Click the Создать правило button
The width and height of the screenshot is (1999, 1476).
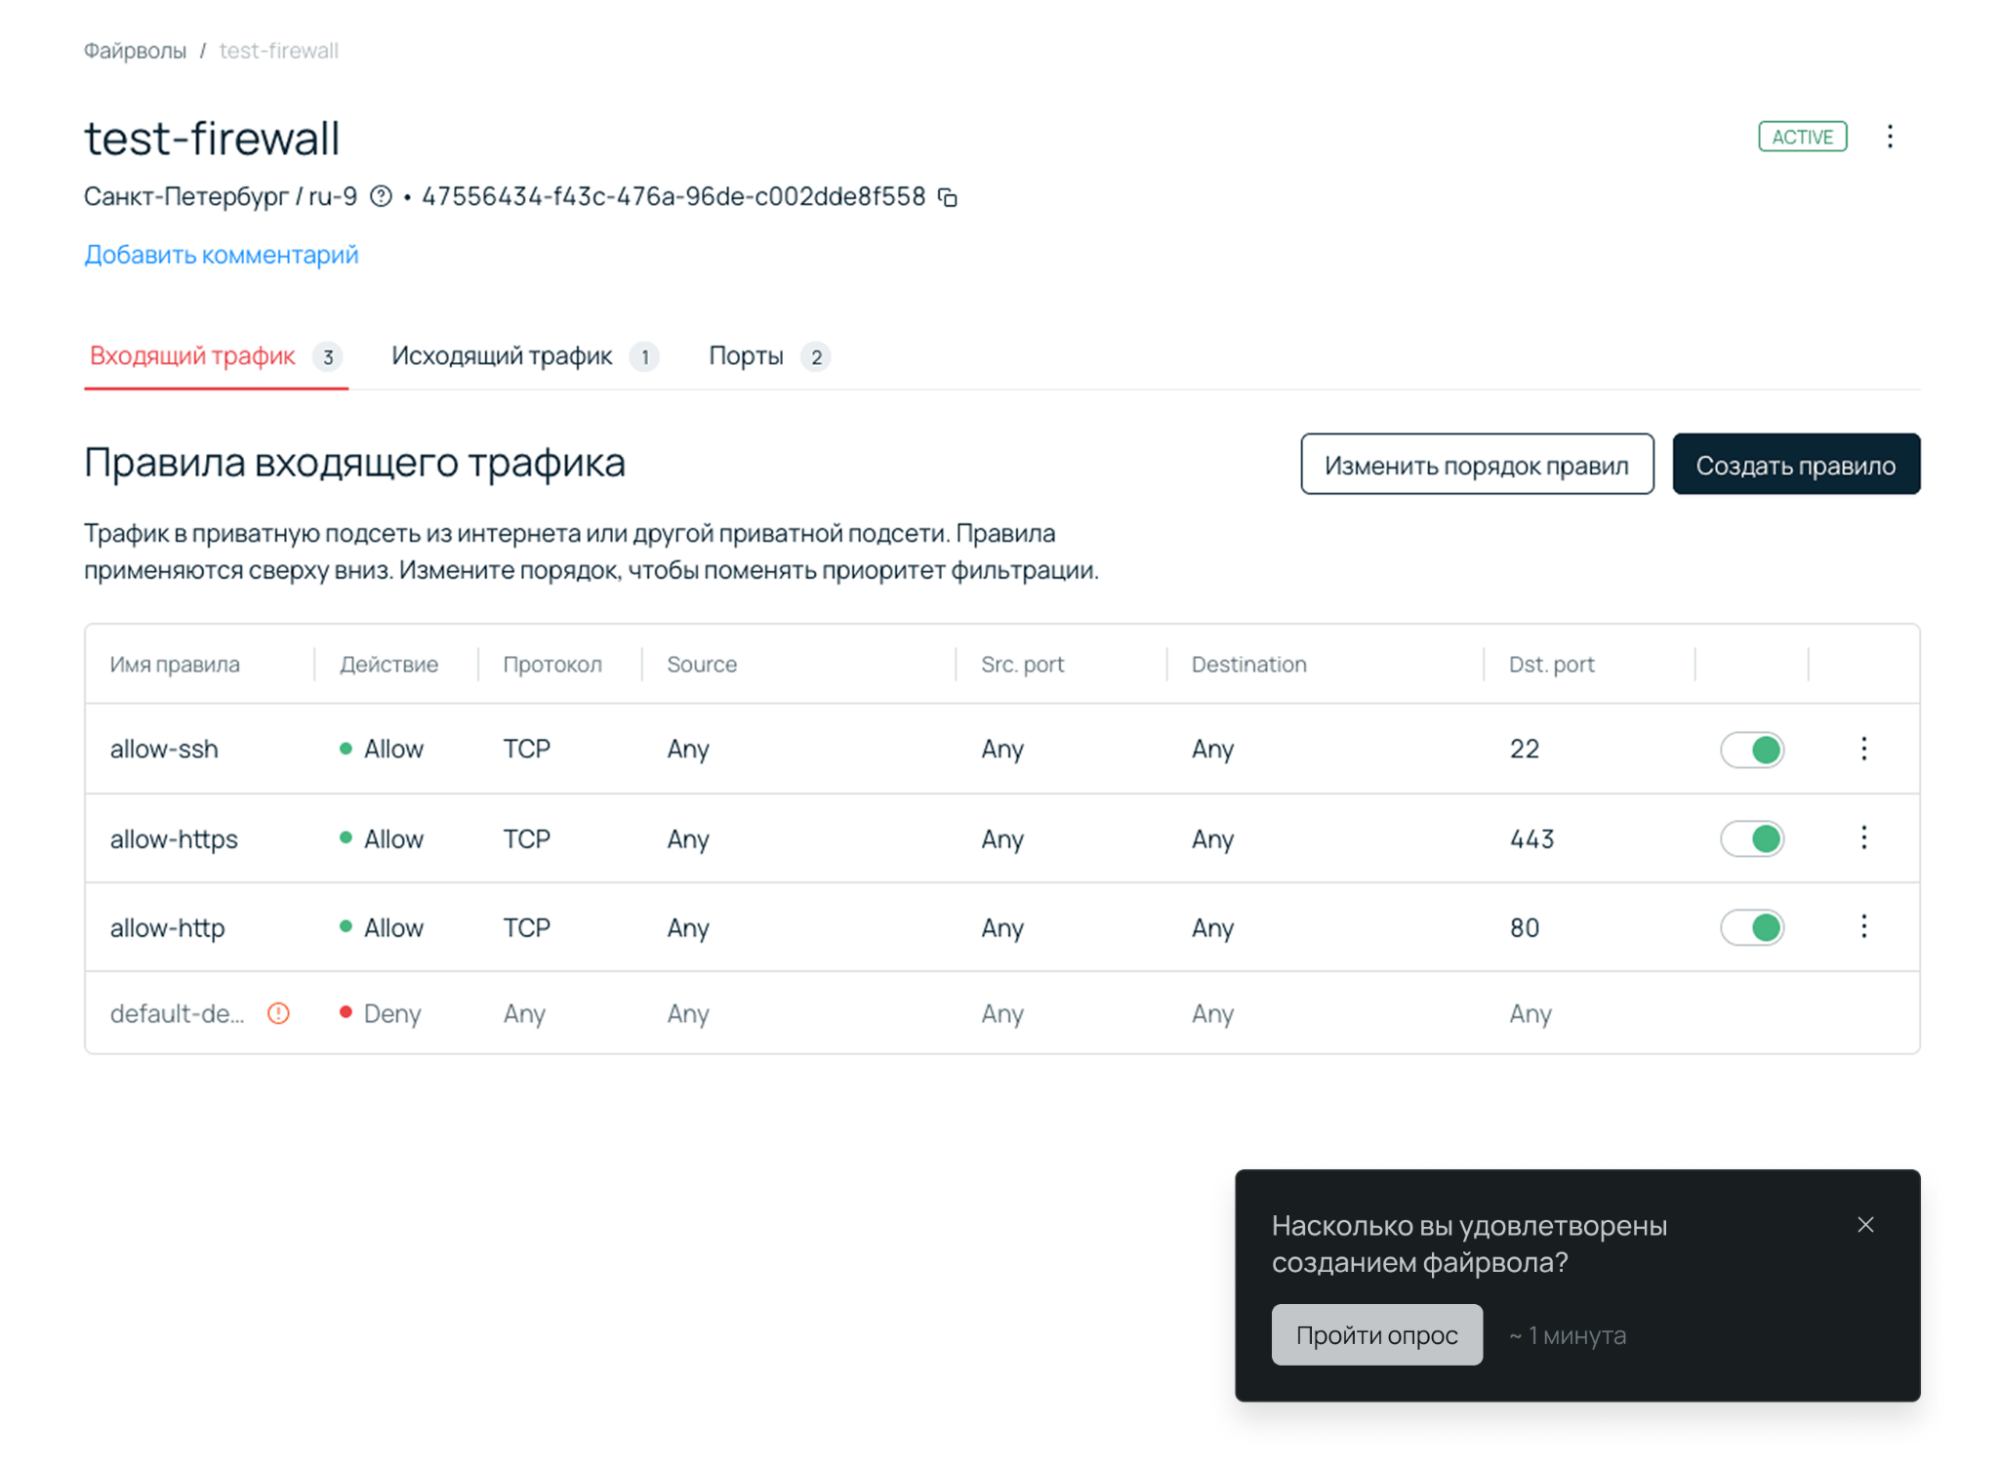(x=1795, y=464)
